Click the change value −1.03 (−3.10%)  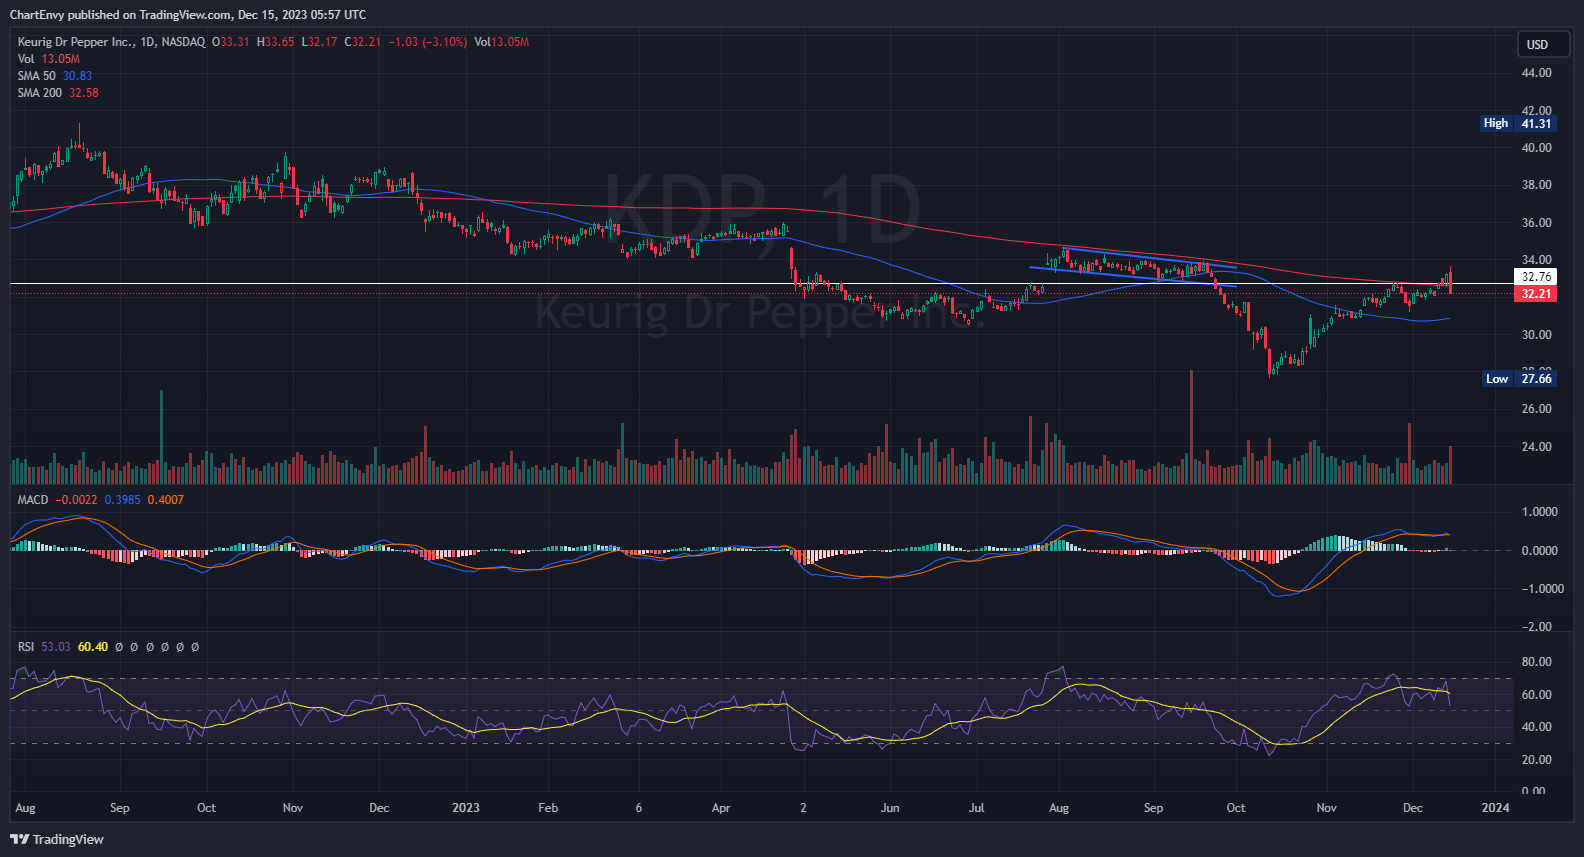coord(428,42)
